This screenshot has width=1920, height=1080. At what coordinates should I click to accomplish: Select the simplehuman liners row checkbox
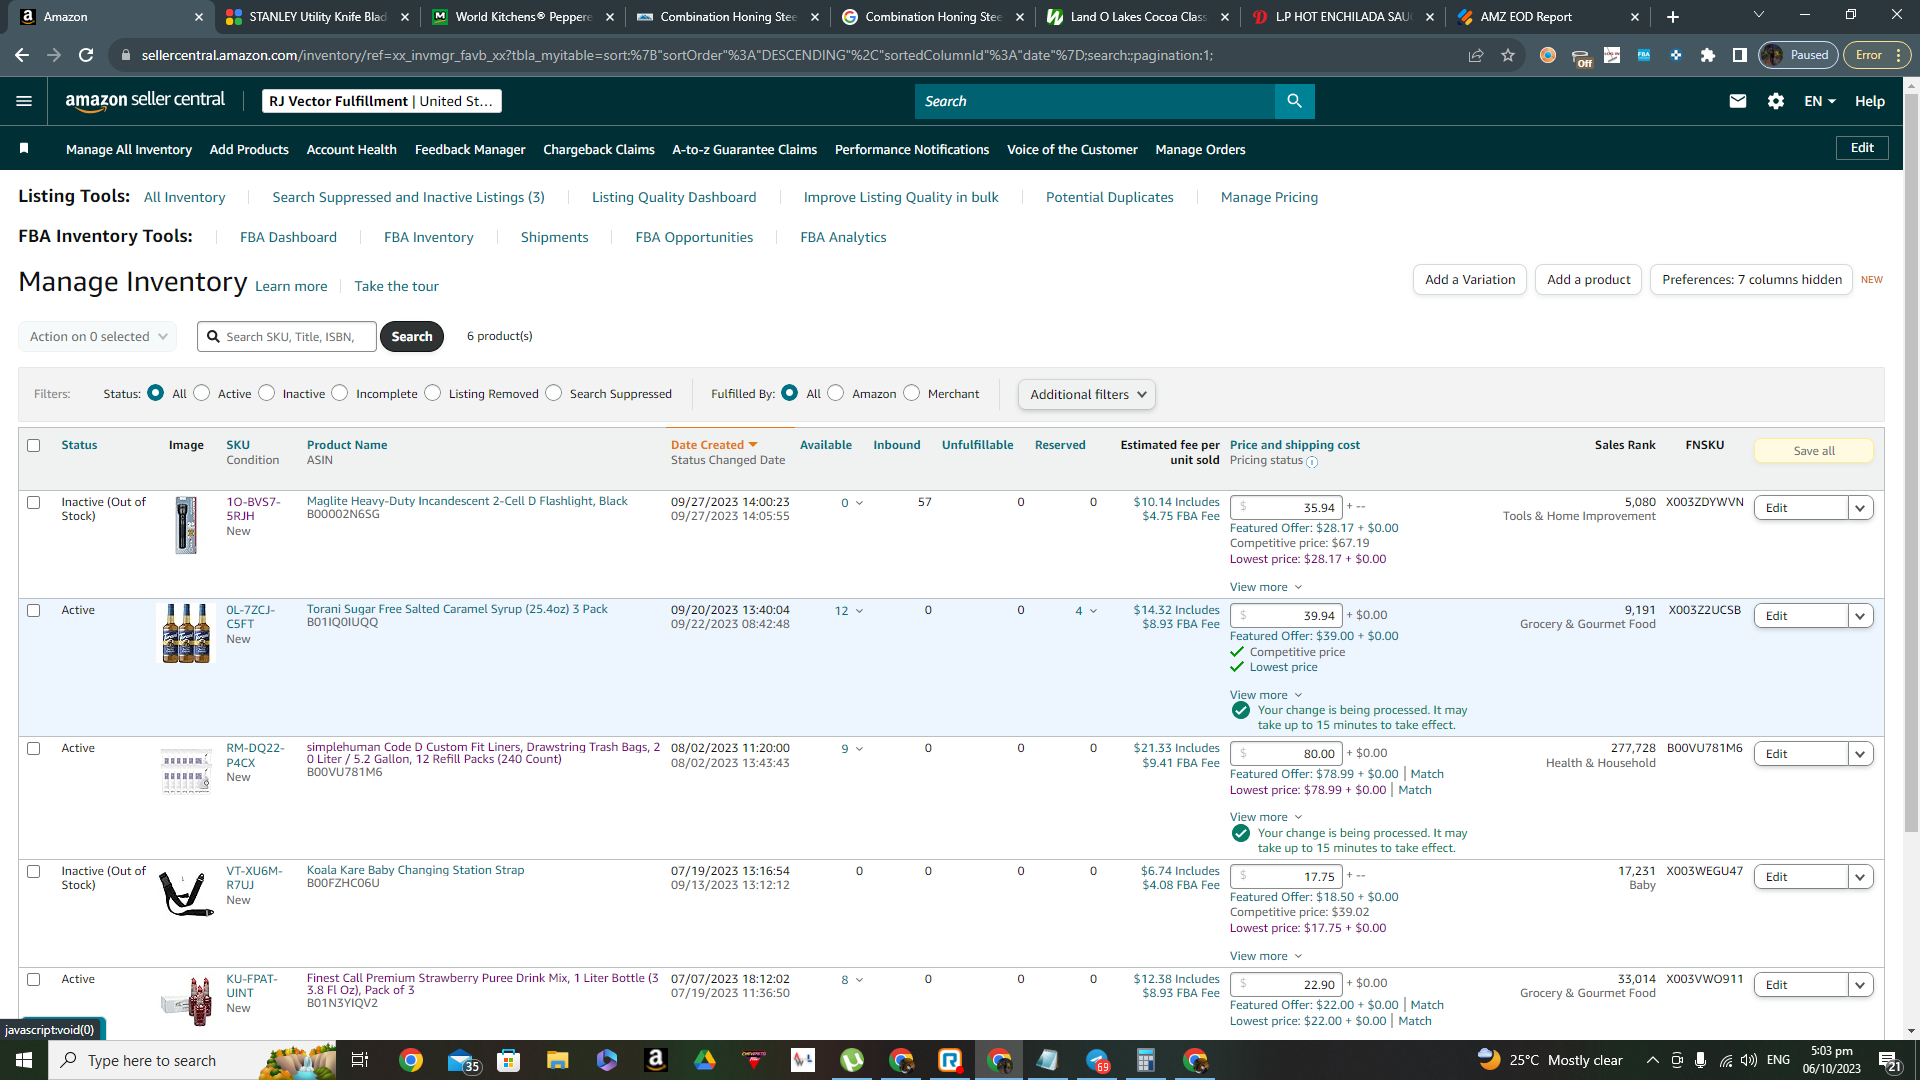point(34,748)
